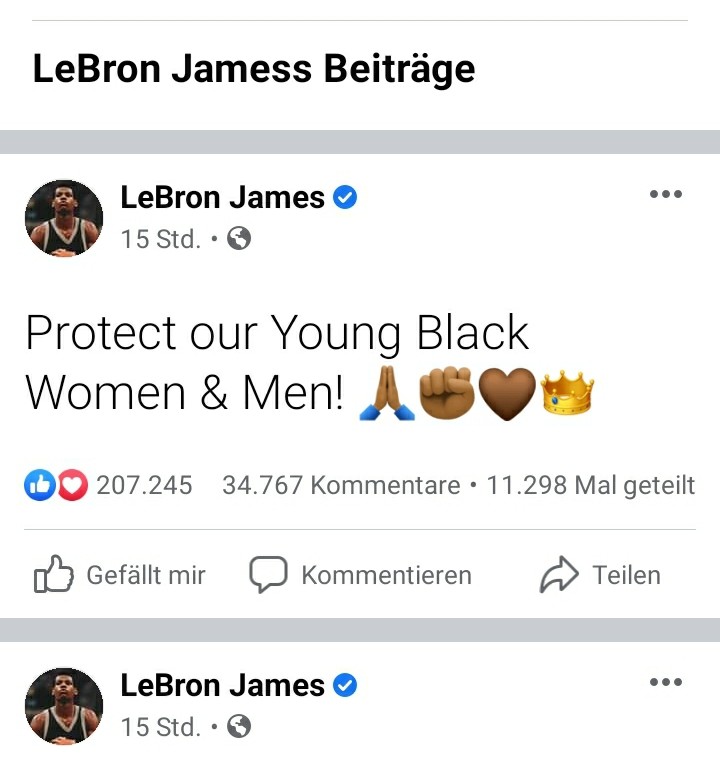This screenshot has width=720, height=777.
Task: Click the share arrow icon
Action: [x=558, y=574]
